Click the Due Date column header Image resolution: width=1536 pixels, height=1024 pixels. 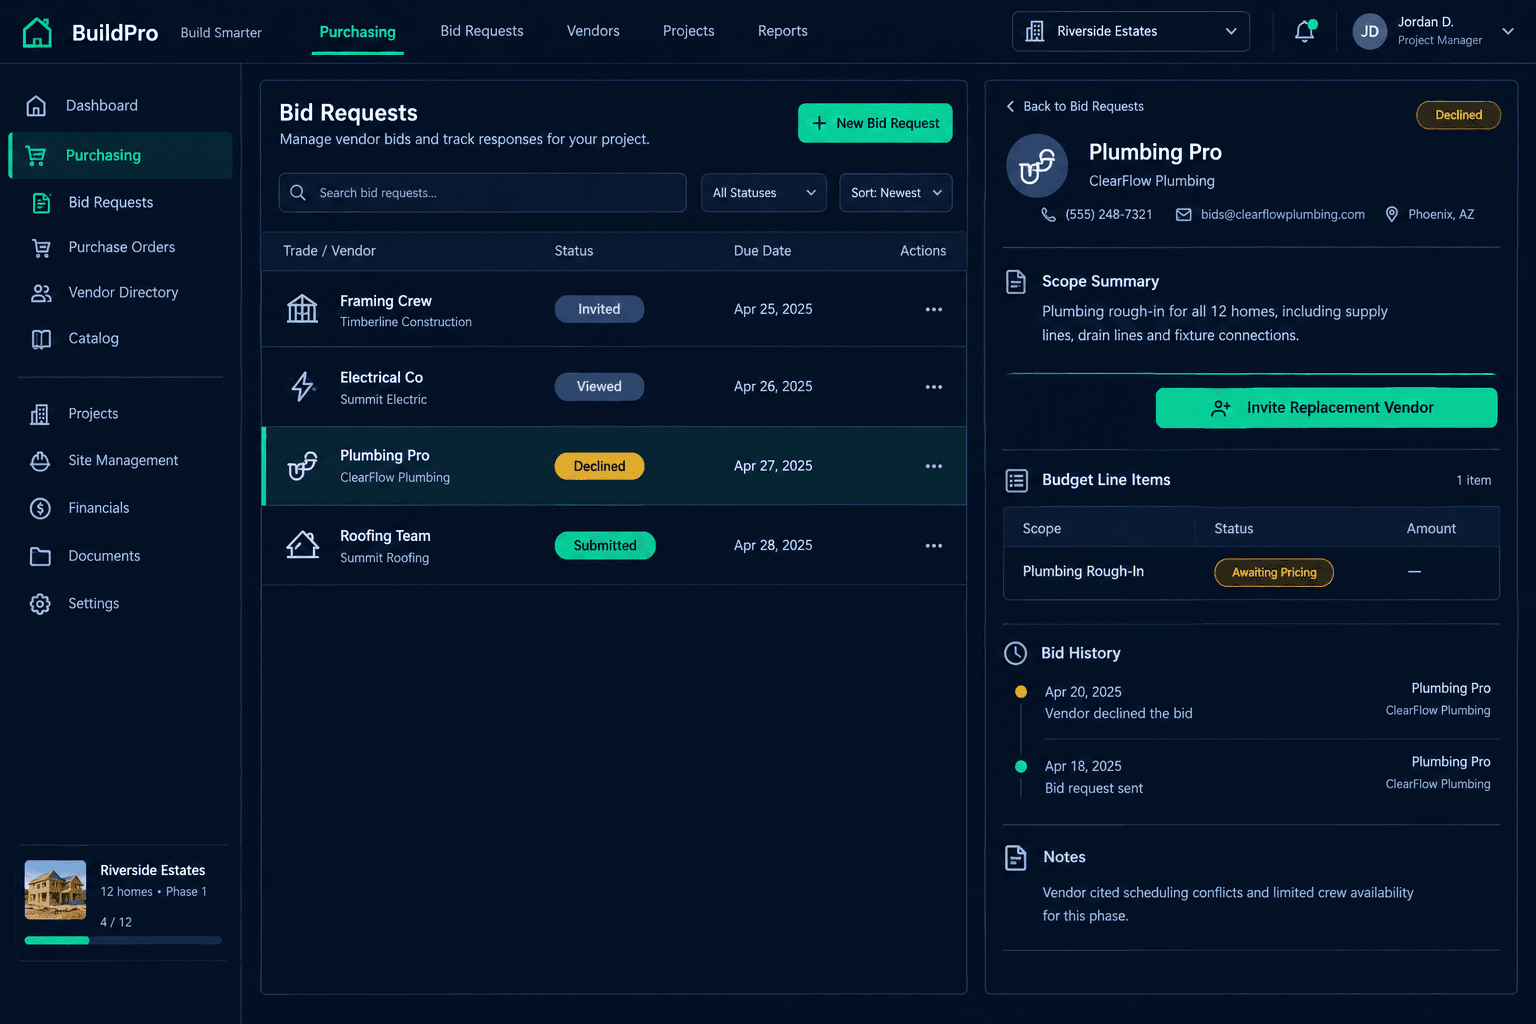pyautogui.click(x=762, y=251)
